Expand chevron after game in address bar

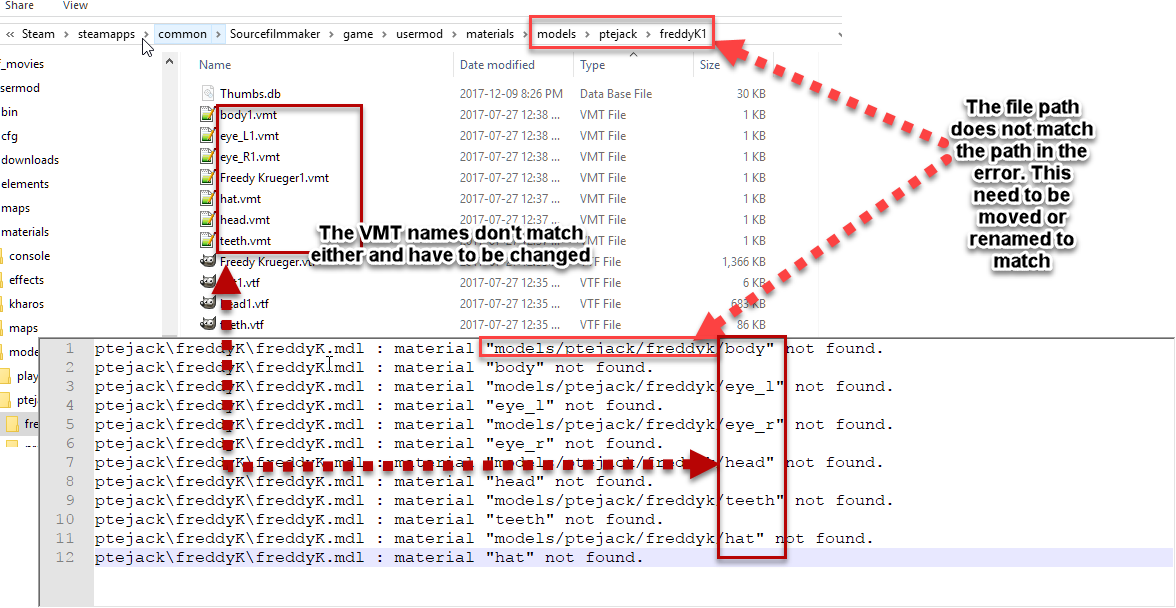click(385, 34)
